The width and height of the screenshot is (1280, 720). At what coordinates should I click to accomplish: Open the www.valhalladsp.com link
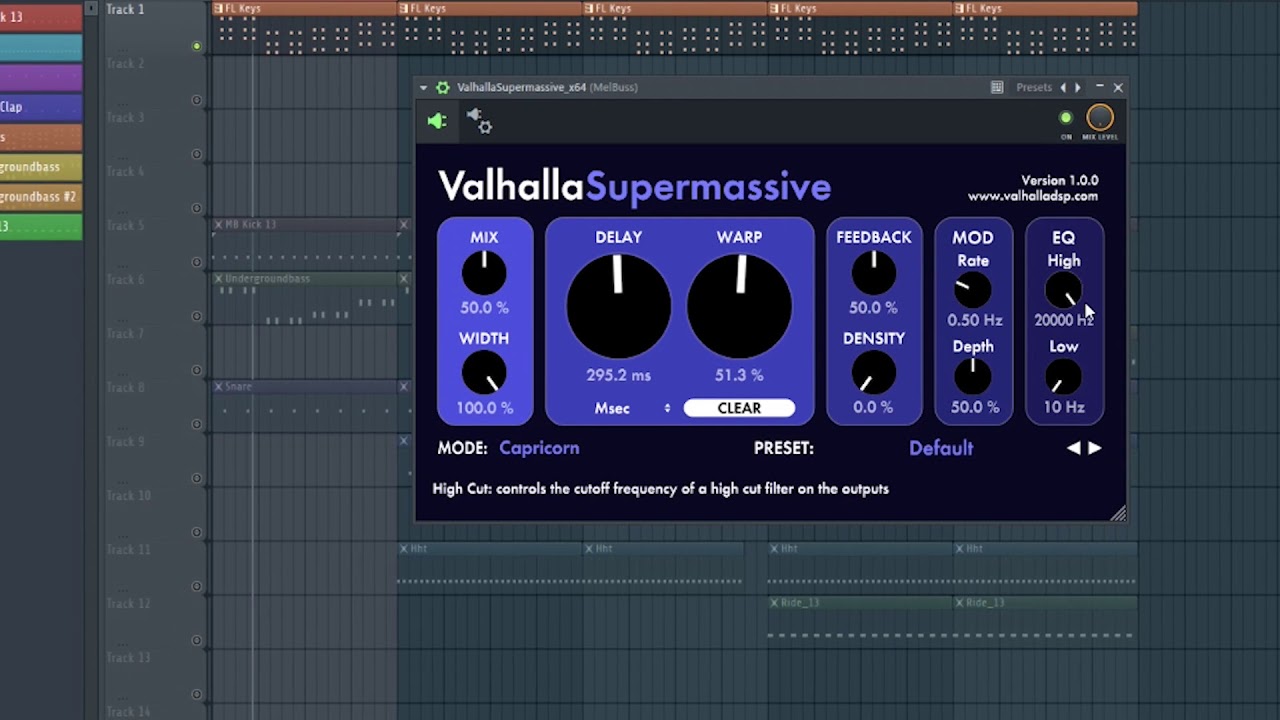click(x=1033, y=196)
